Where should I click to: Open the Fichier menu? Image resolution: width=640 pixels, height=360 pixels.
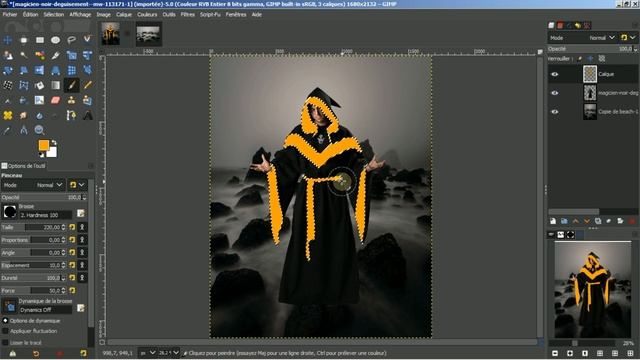click(x=10, y=14)
